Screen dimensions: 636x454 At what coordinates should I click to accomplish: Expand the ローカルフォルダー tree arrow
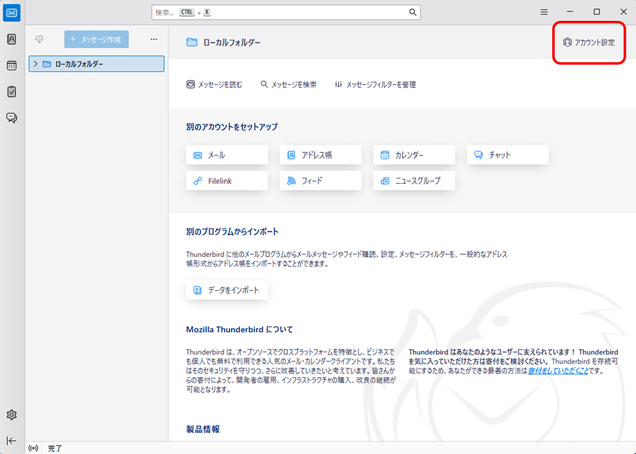35,64
